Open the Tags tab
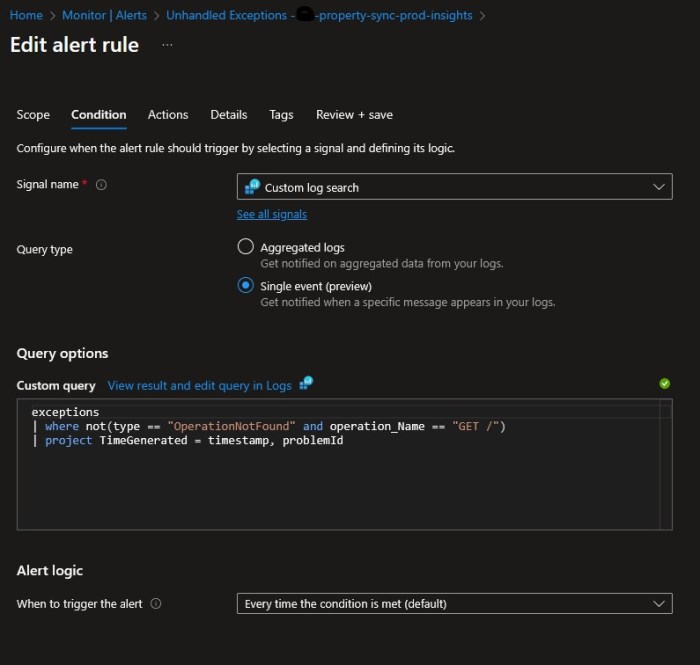700x665 pixels. 281,115
